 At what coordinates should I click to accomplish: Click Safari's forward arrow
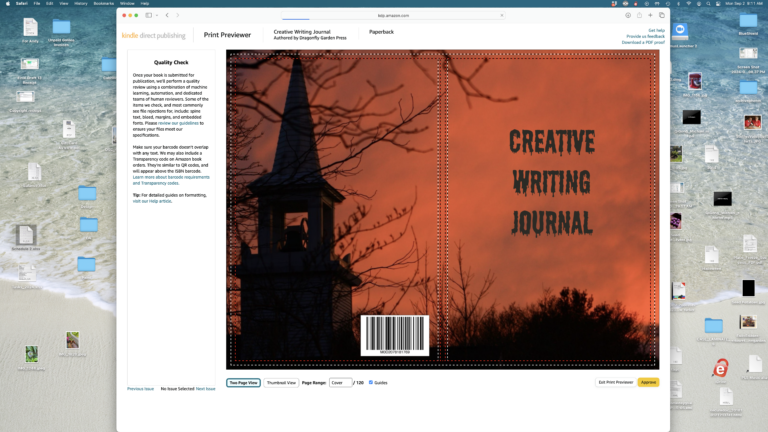[x=178, y=15]
